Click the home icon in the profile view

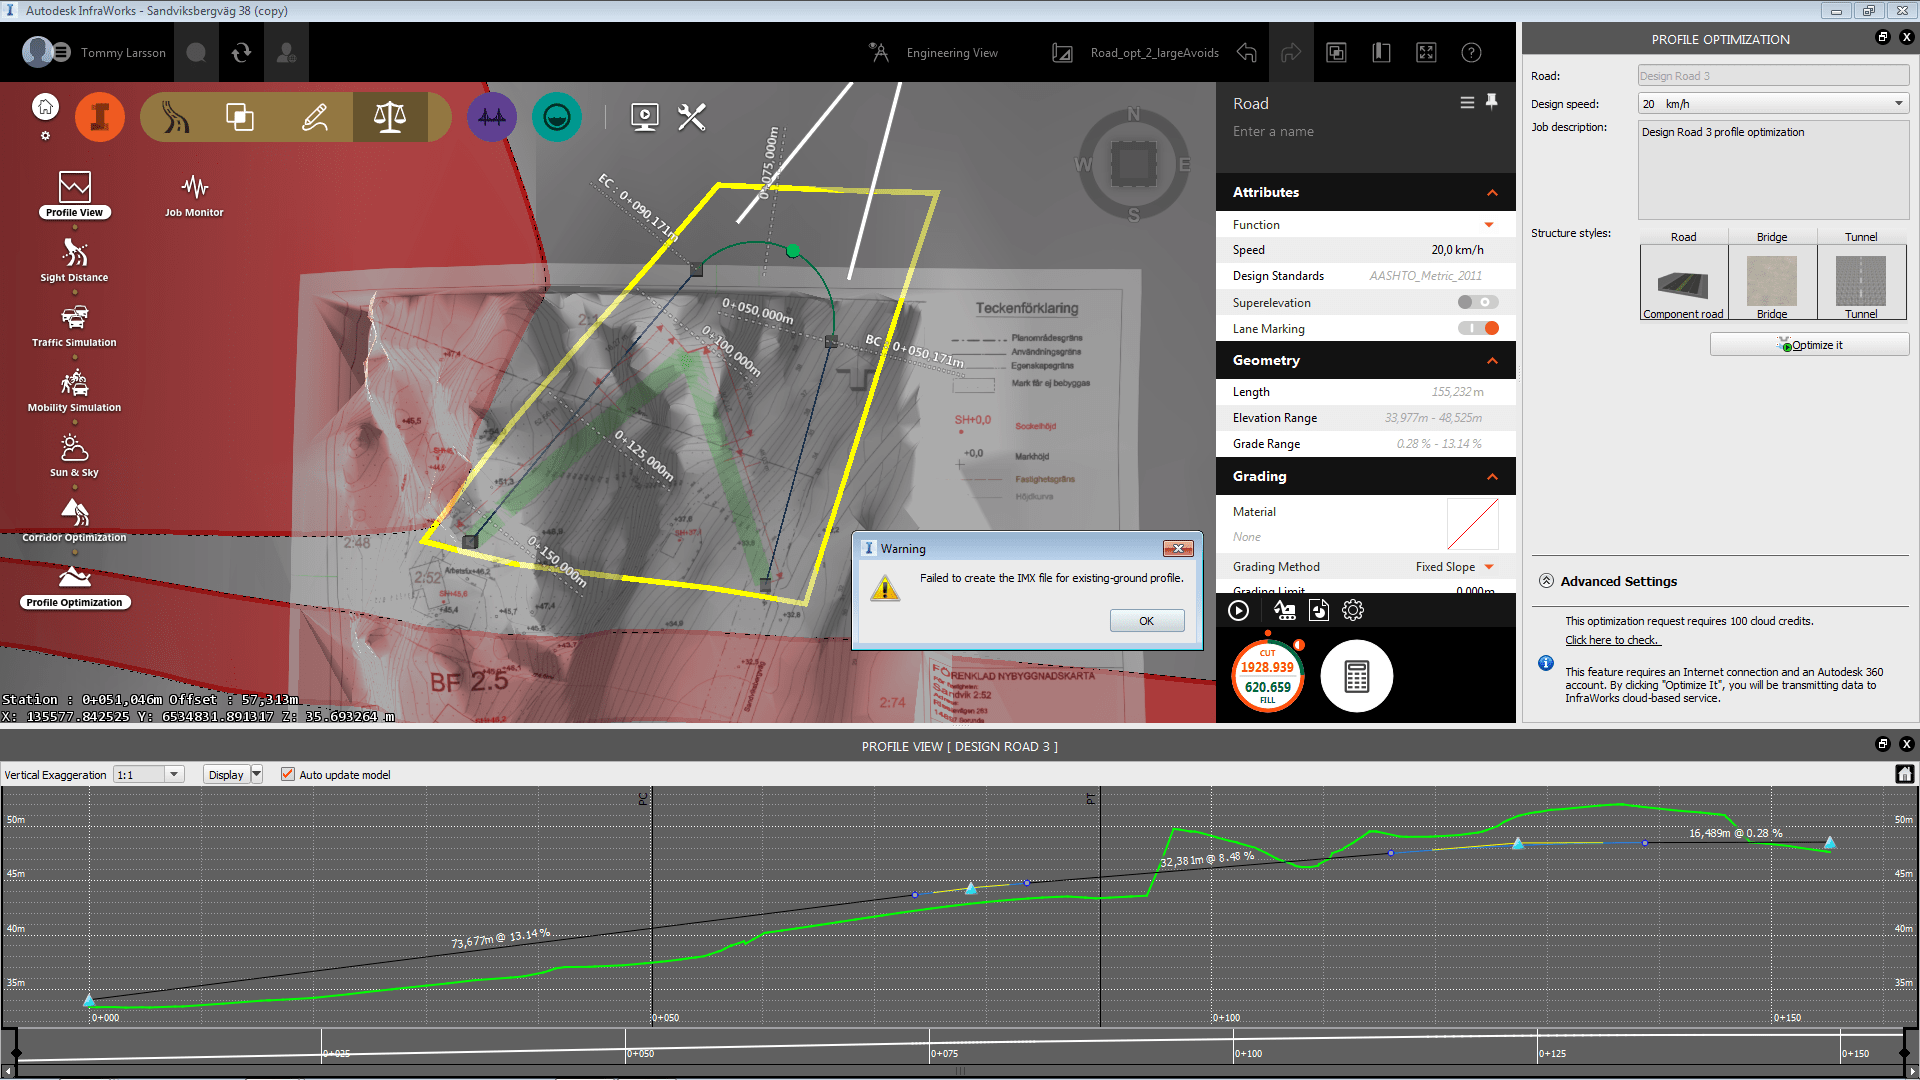[1904, 774]
